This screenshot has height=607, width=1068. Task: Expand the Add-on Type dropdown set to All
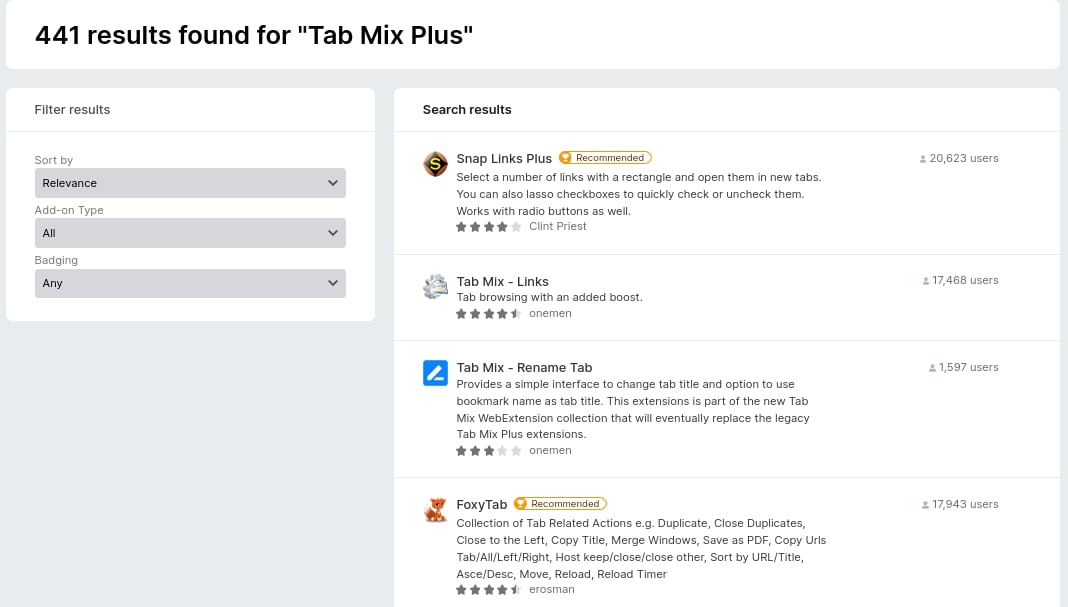click(x=190, y=233)
